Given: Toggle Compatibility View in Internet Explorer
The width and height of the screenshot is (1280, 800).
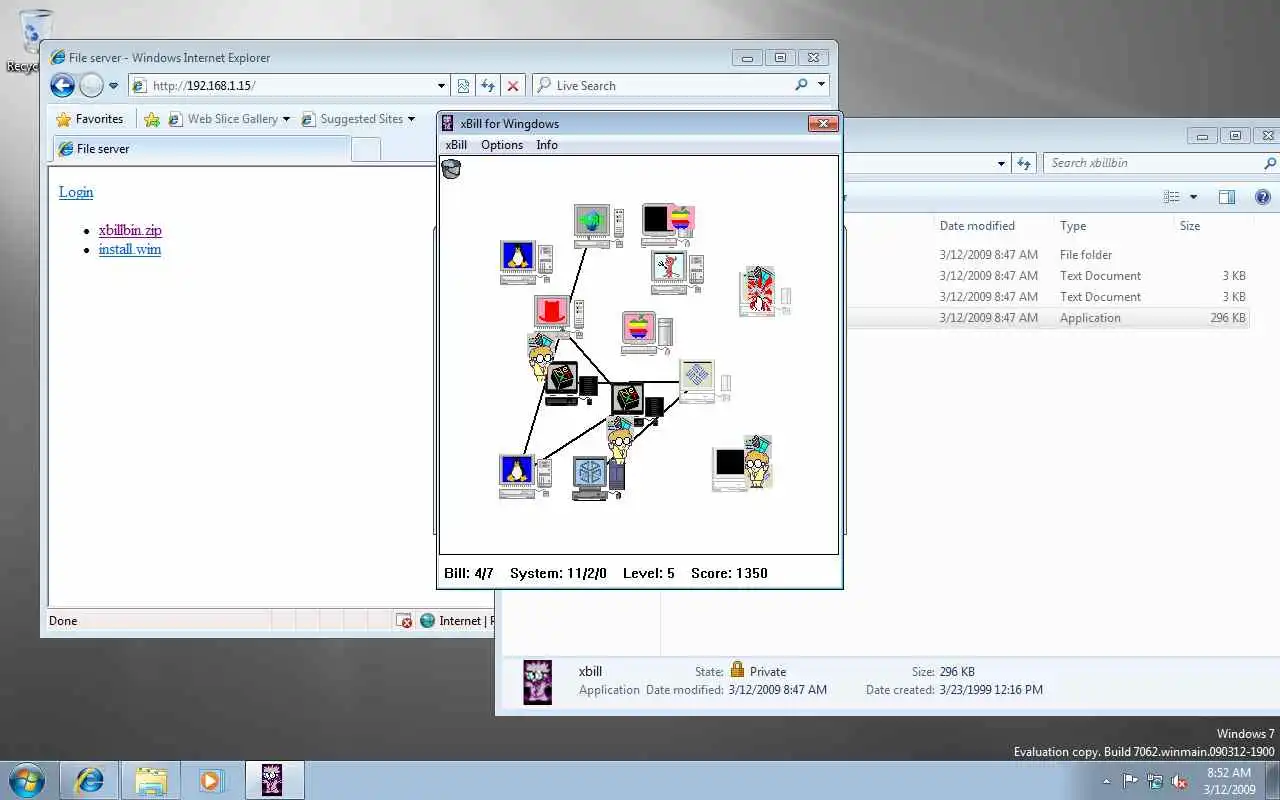Looking at the screenshot, I should pyautogui.click(x=463, y=86).
